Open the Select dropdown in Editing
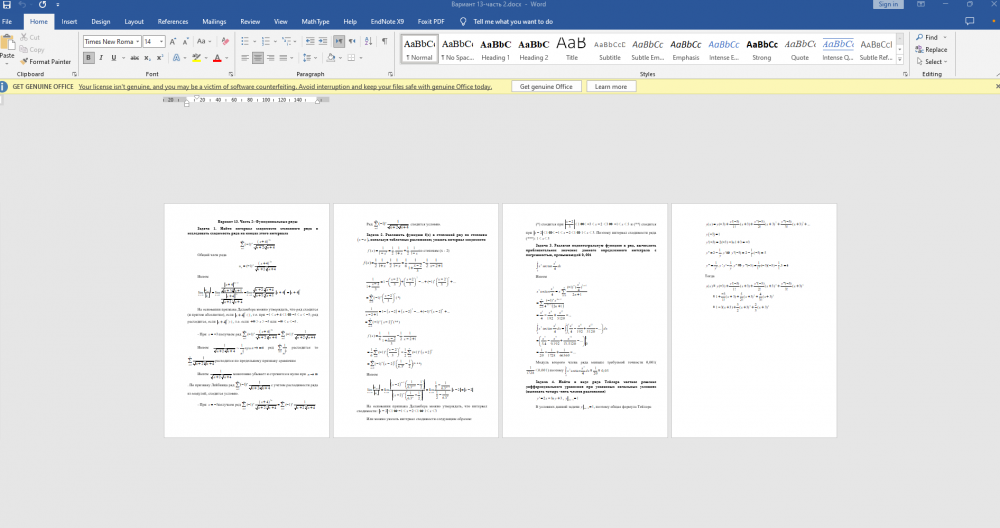Screen dimensions: 1000x528 [x=932, y=62]
